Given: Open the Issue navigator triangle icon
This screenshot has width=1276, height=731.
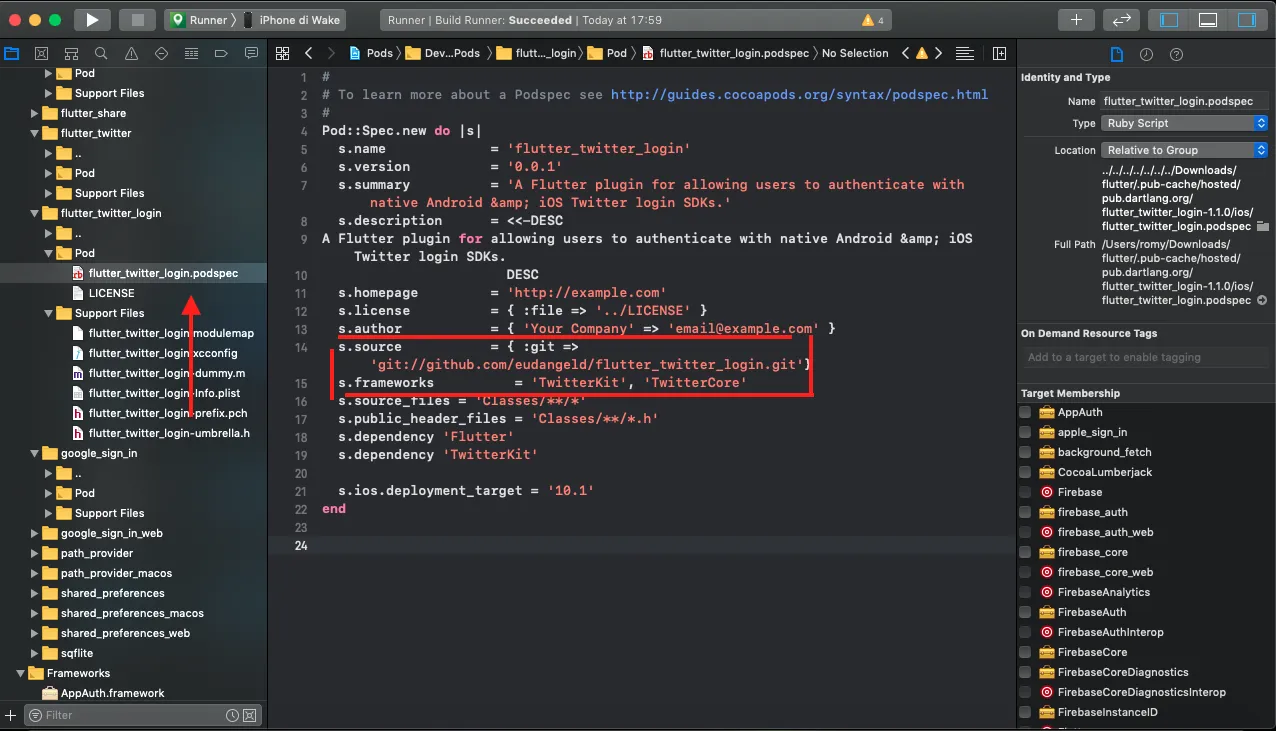Looking at the screenshot, I should pyautogui.click(x=132, y=53).
